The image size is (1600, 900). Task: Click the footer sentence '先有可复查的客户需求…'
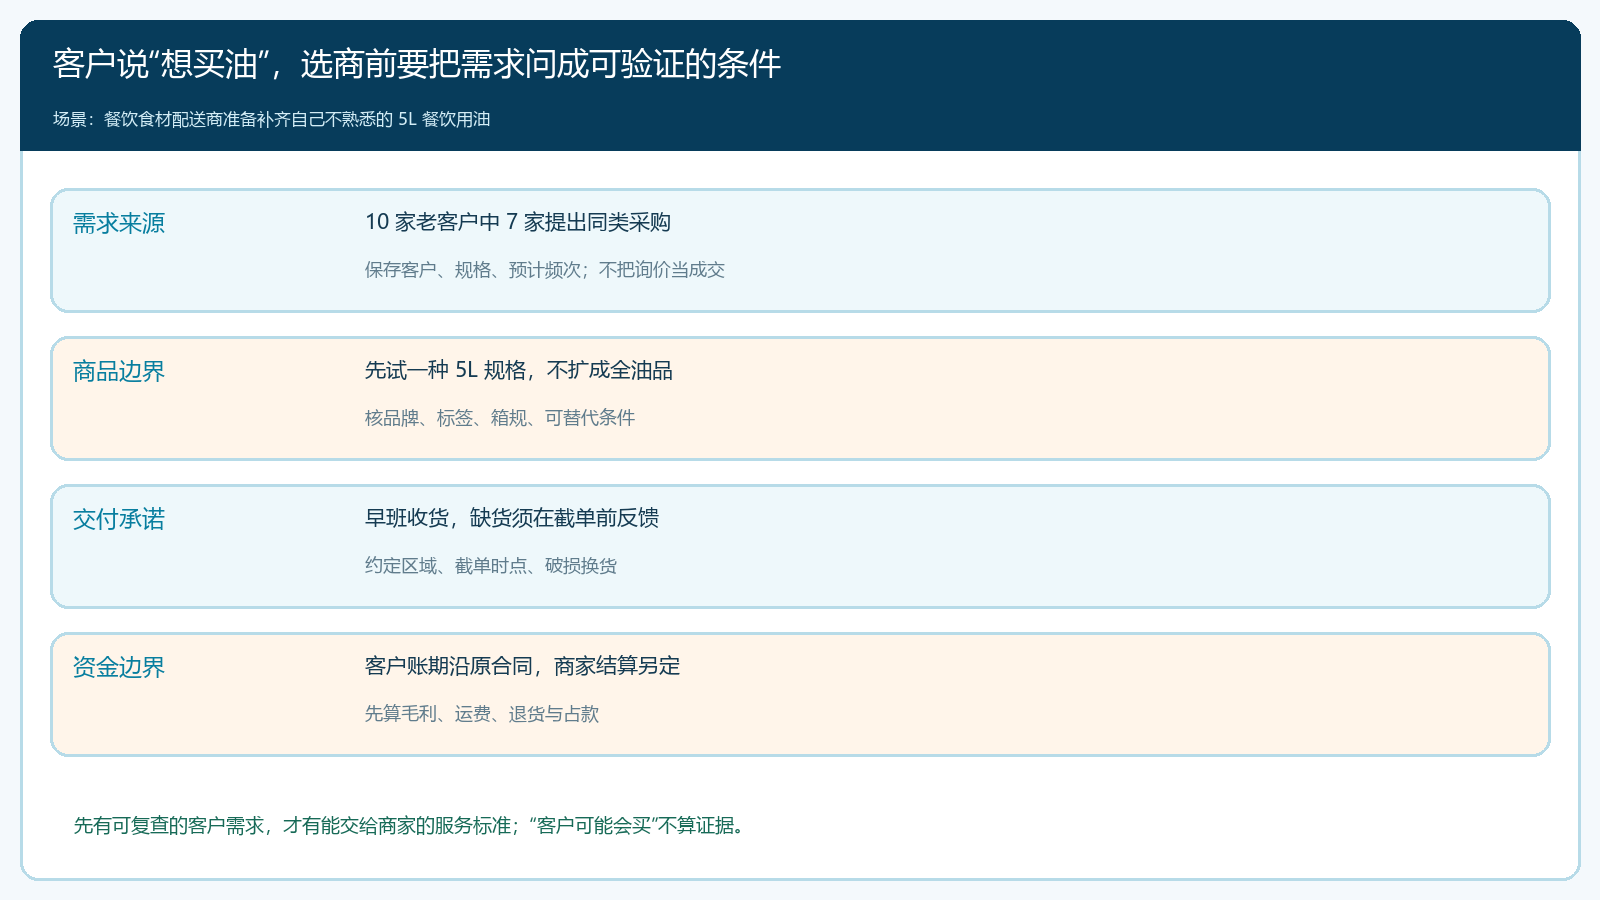point(409,826)
